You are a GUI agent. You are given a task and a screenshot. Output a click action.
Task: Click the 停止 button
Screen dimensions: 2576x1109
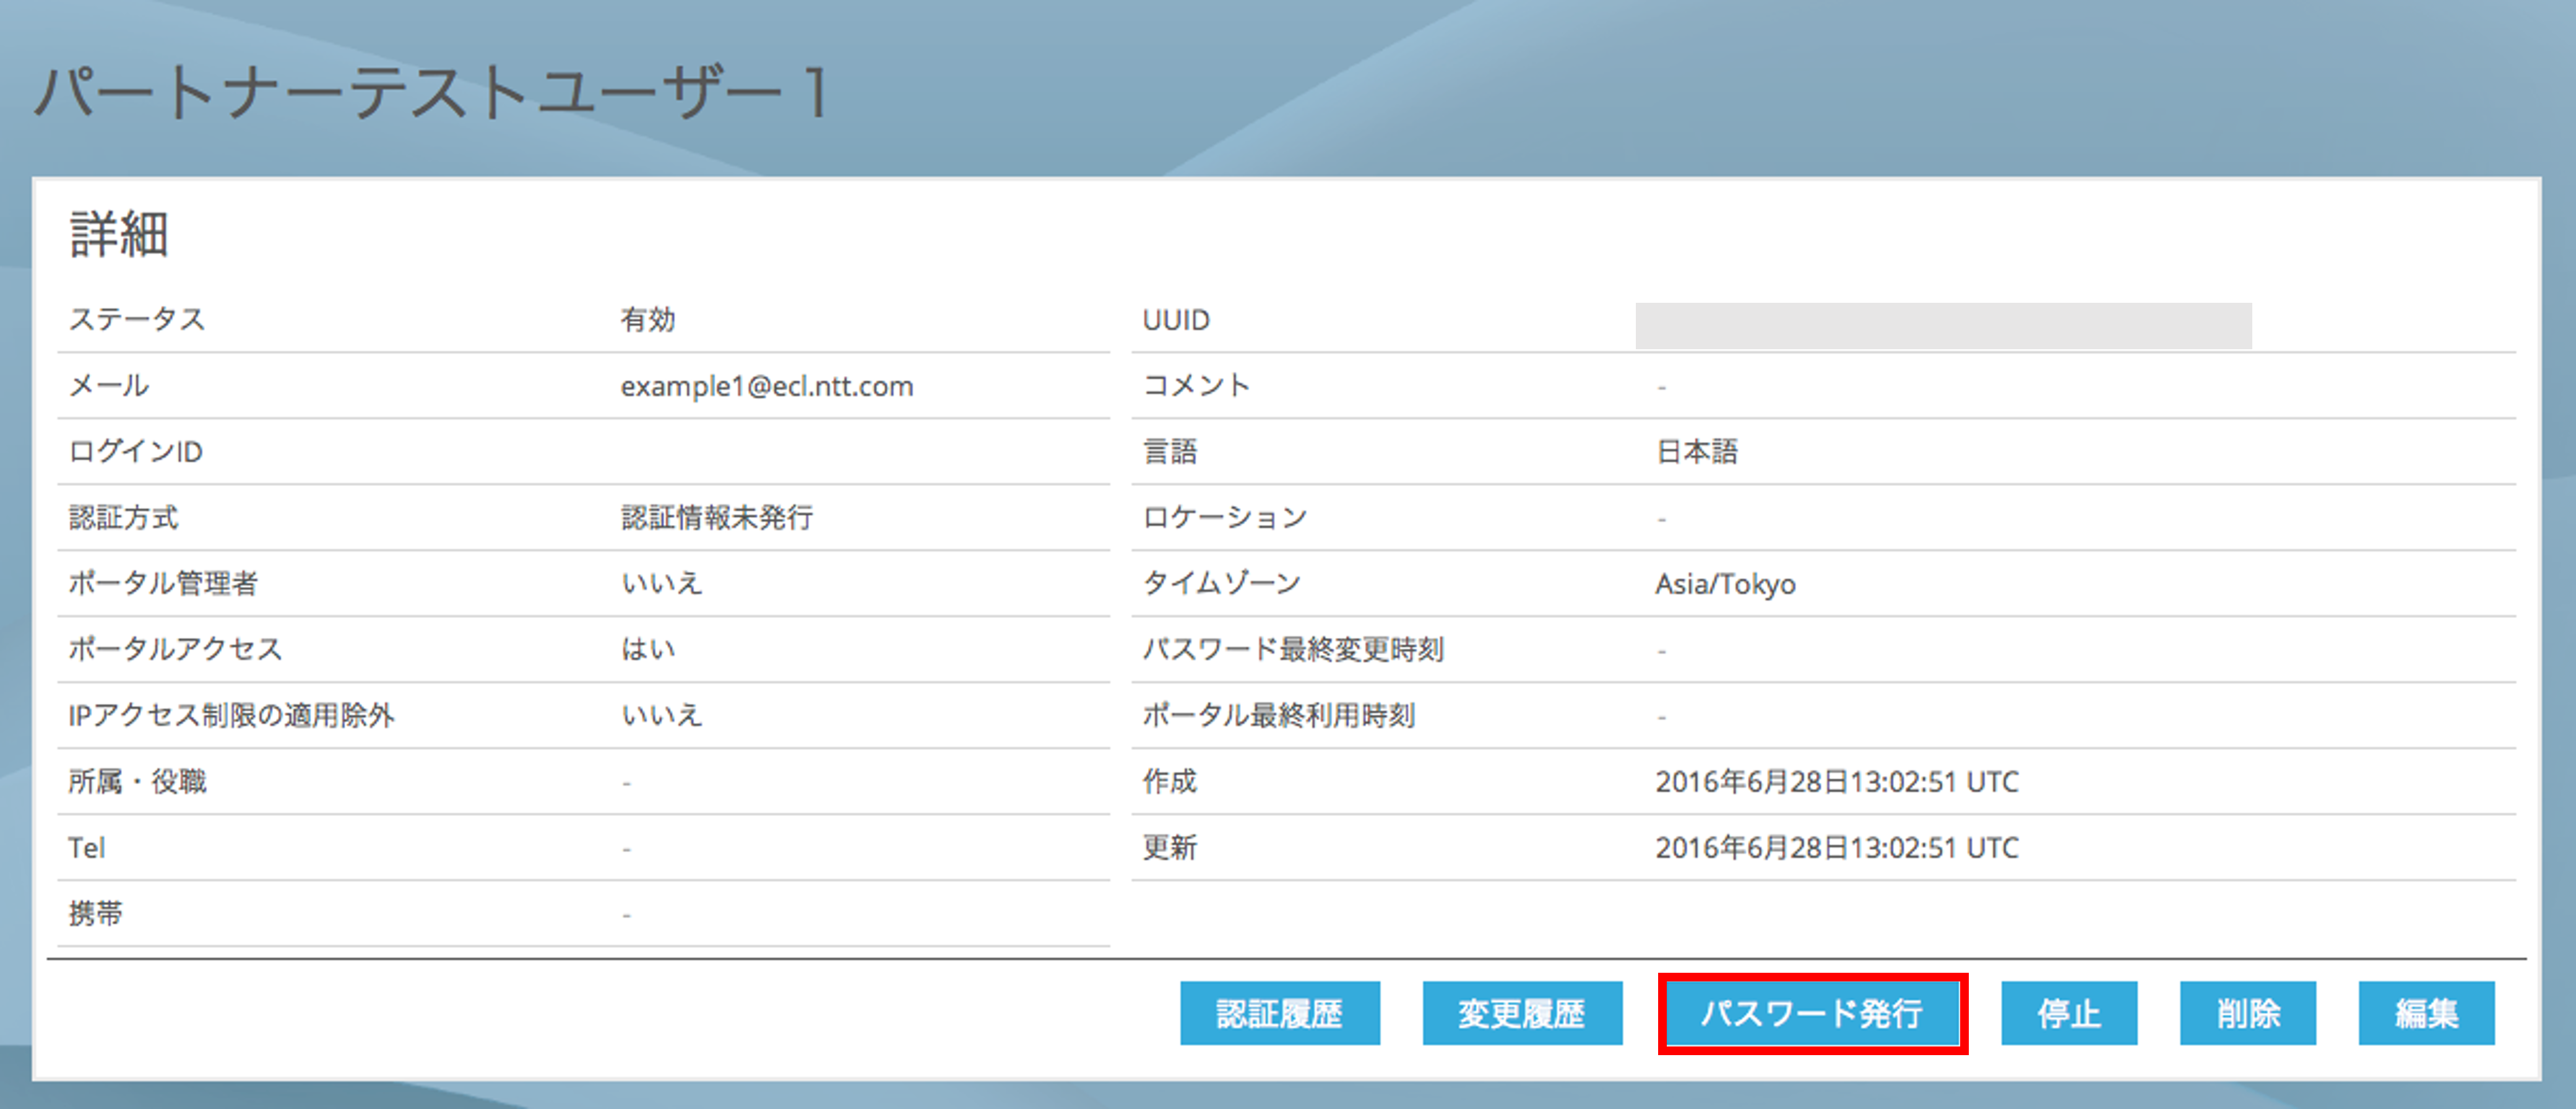[x=2068, y=1013]
